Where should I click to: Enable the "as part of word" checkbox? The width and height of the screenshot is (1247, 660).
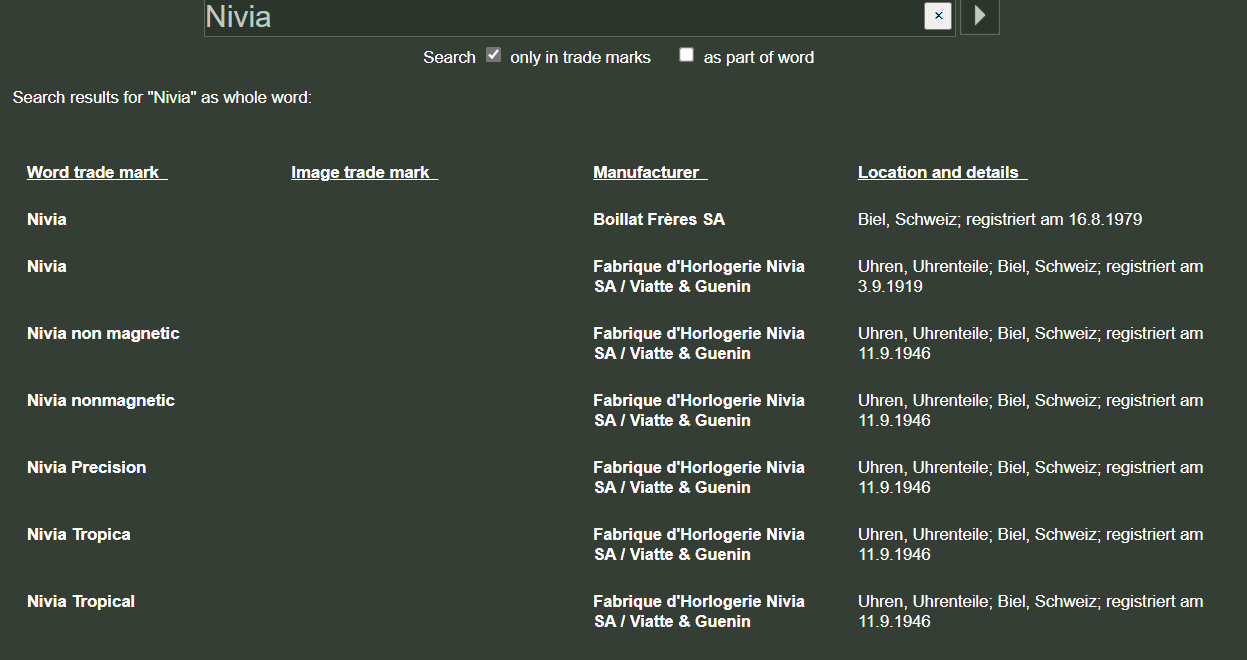[x=686, y=55]
